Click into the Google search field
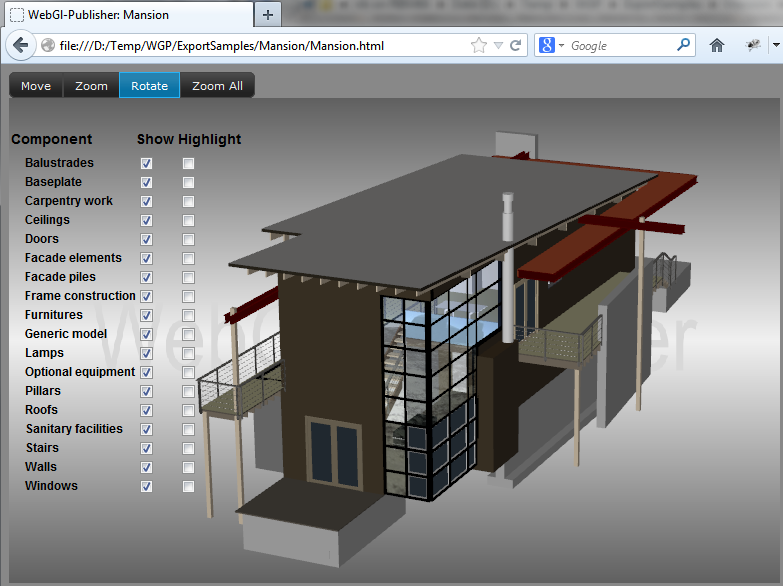This screenshot has width=783, height=586. tap(620, 46)
